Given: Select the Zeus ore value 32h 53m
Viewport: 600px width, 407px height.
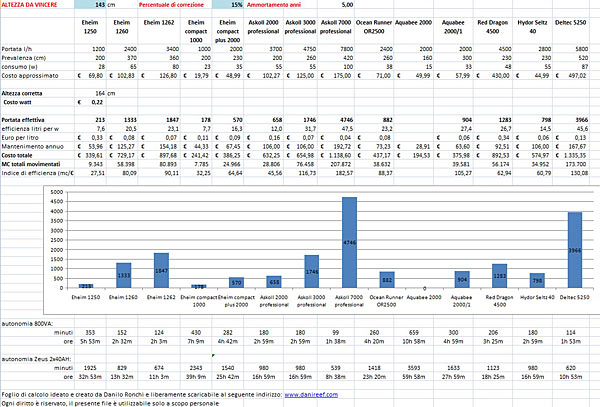Looking at the screenshot, I should (x=90, y=376).
